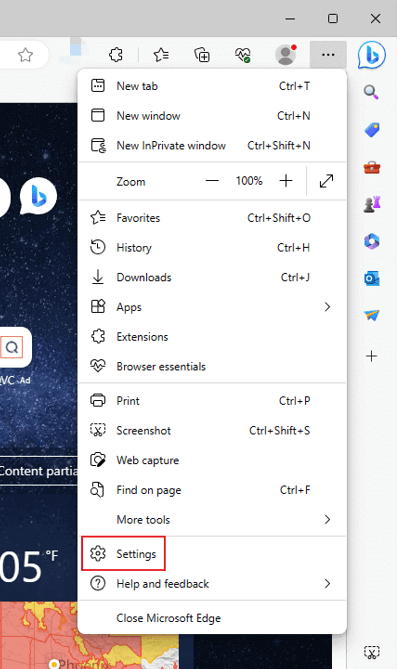
Task: Choose Find on page menu item
Action: click(x=212, y=490)
